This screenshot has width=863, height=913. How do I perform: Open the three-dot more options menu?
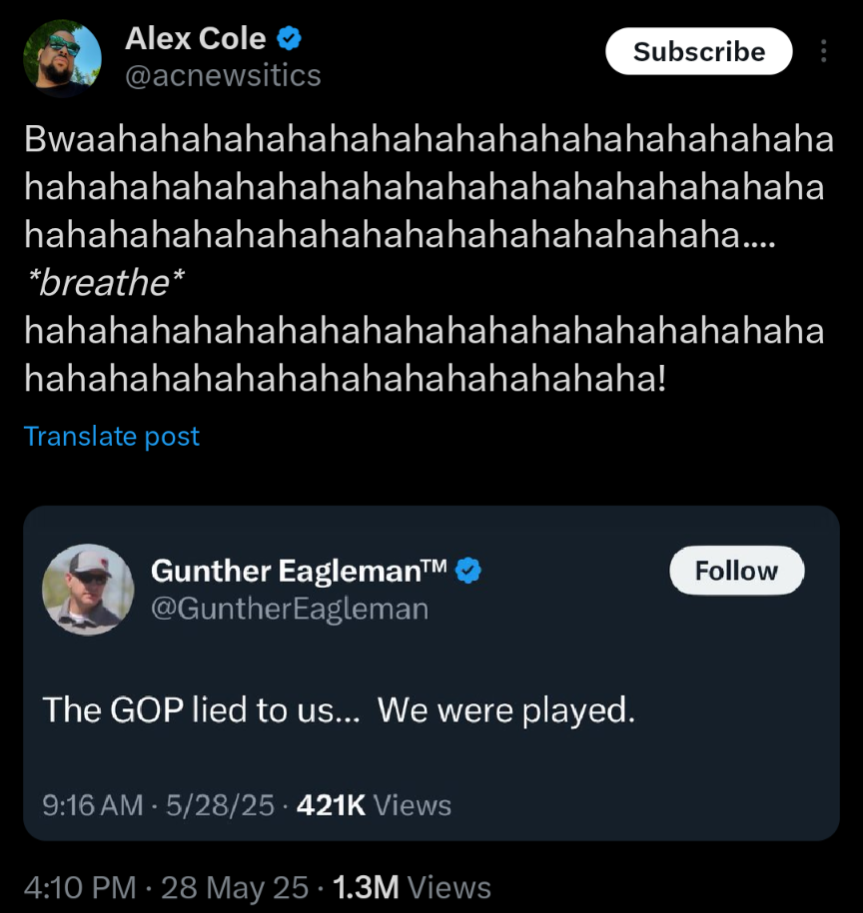[x=823, y=51]
